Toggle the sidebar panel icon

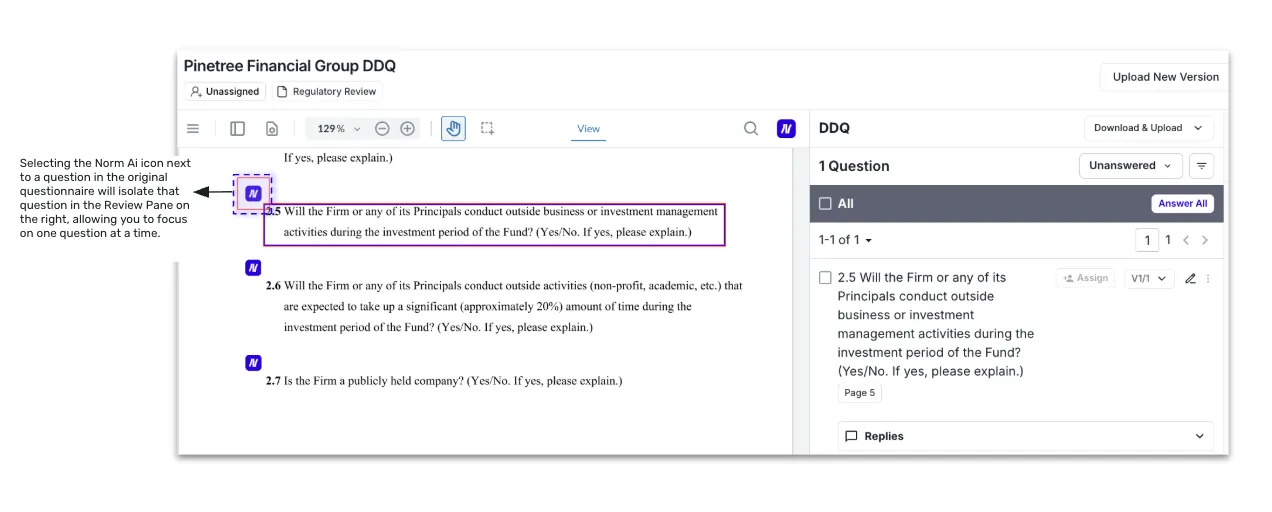(237, 128)
